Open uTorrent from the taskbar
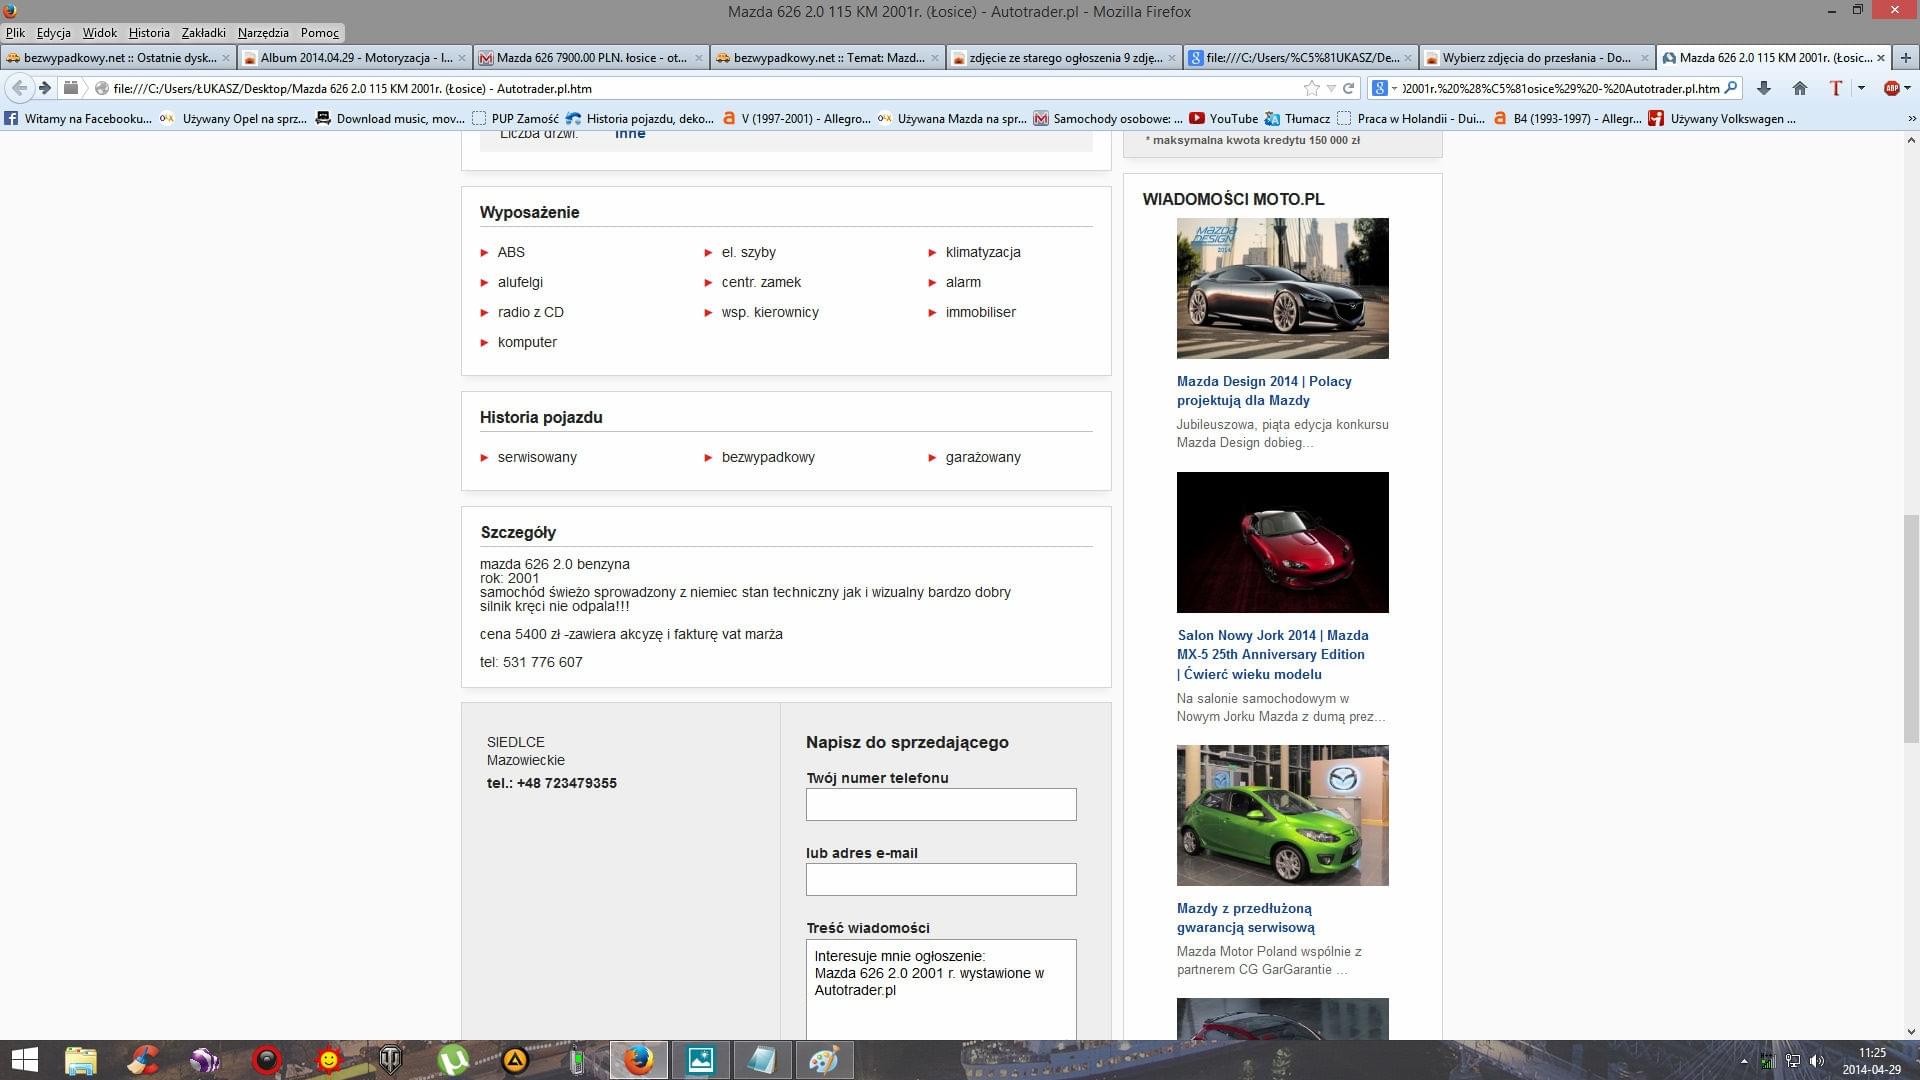Viewport: 1920px width, 1080px height. (453, 1060)
